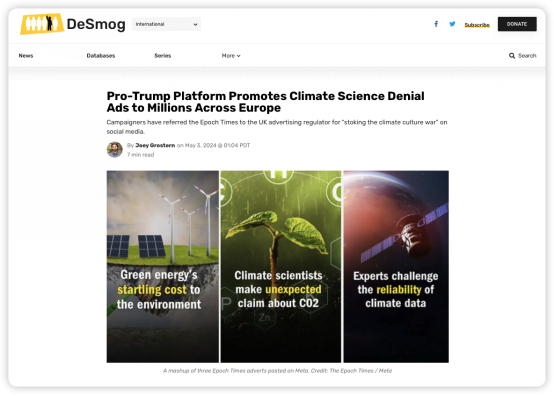Click the DeSmog wordmark text
The image size is (554, 396).
[96, 24]
